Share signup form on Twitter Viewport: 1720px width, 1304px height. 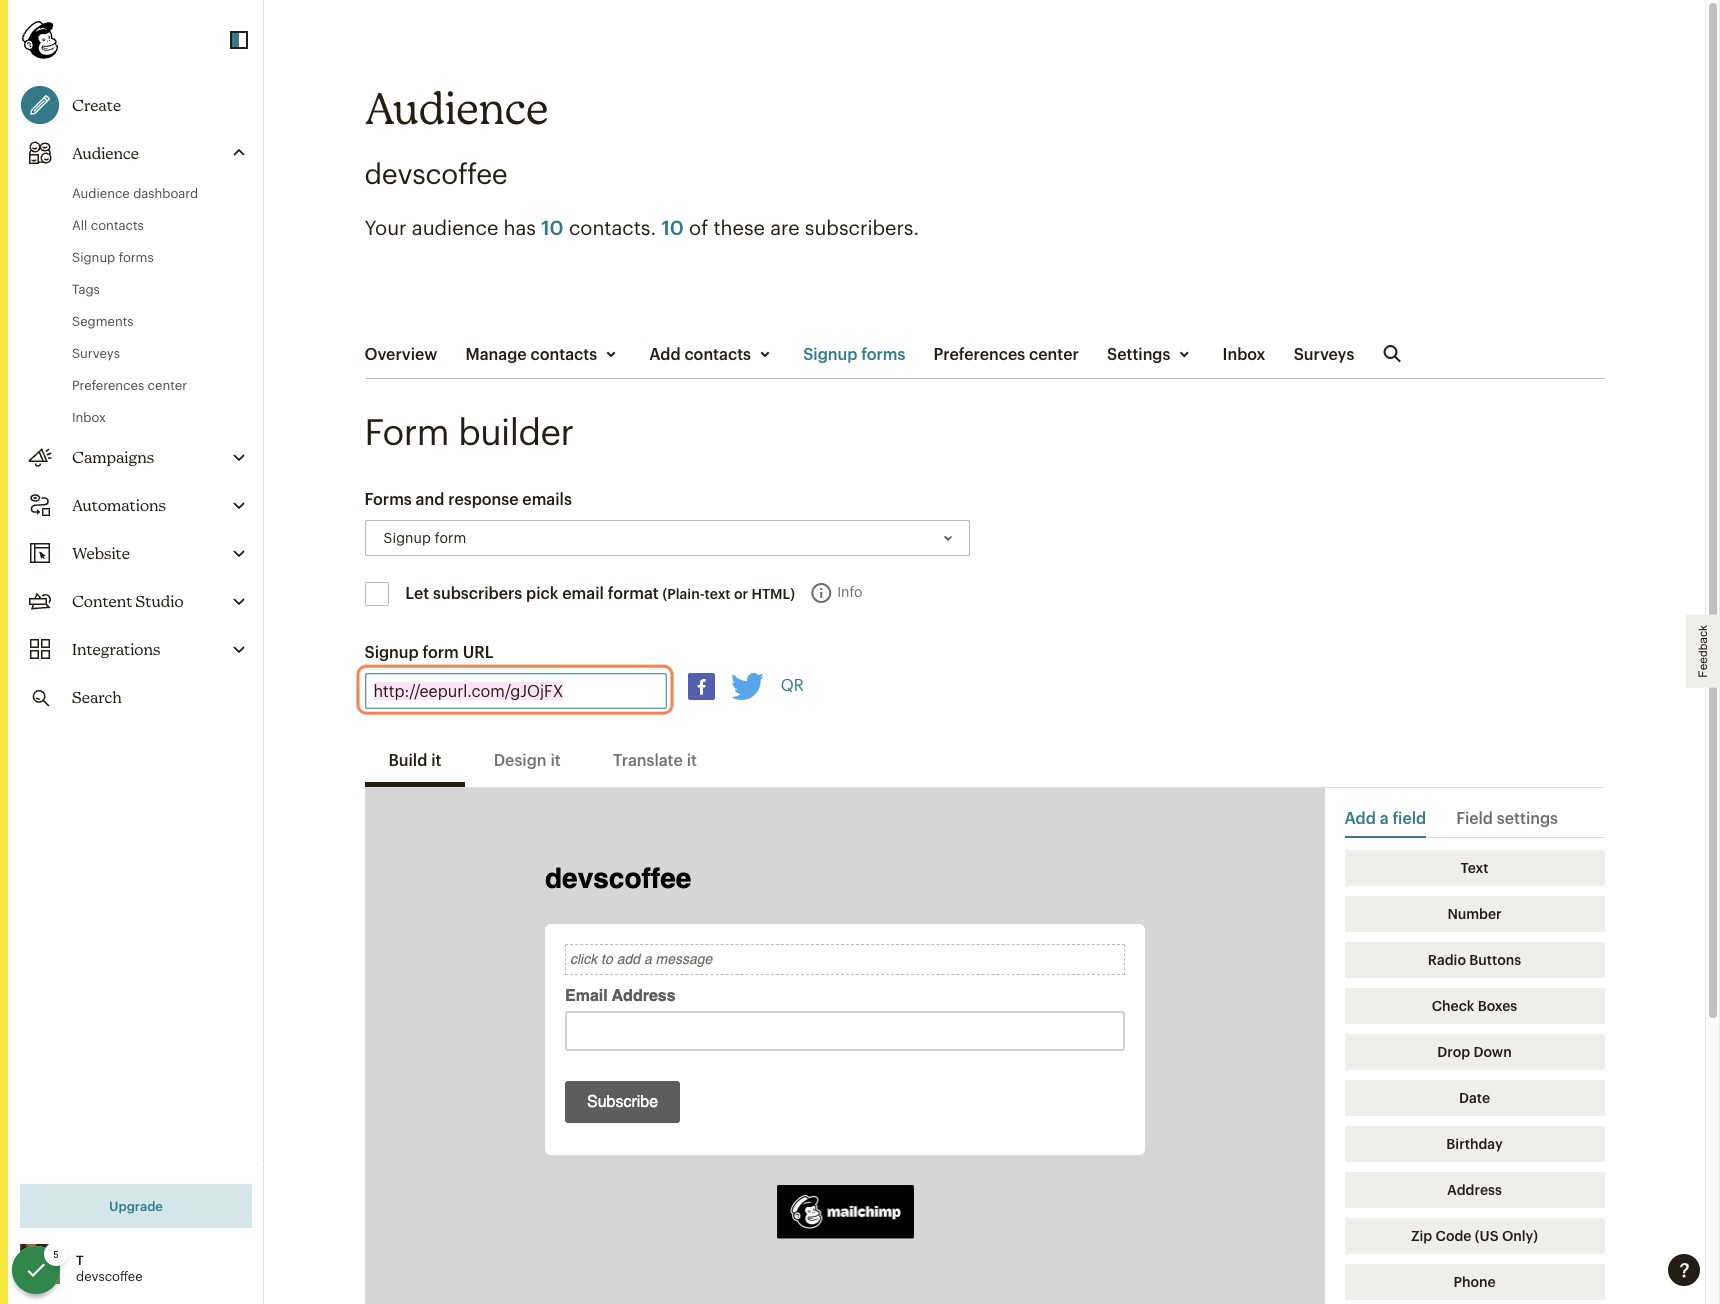(747, 686)
